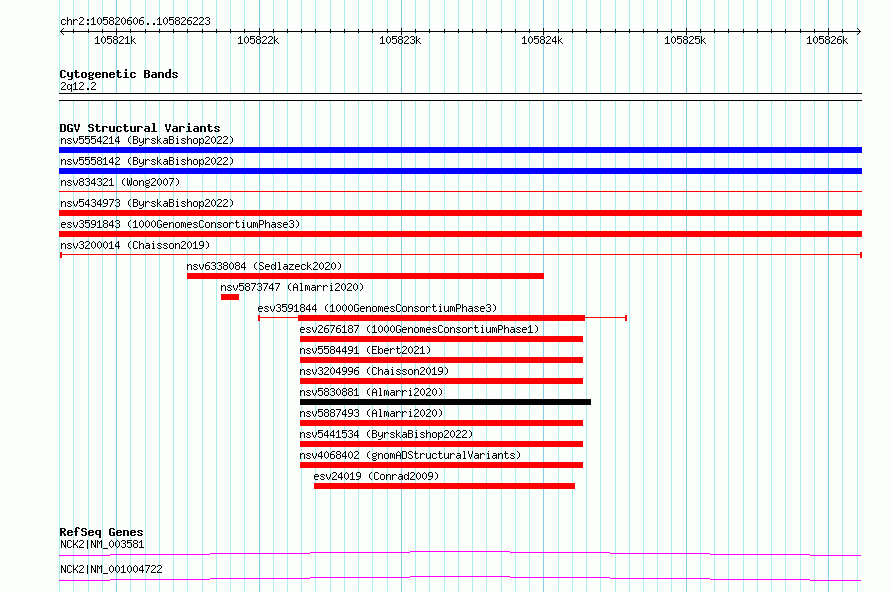Click the nsv6338084 Sedlazeck2020 red bar
The height and width of the screenshot is (592, 890).
pos(365,276)
